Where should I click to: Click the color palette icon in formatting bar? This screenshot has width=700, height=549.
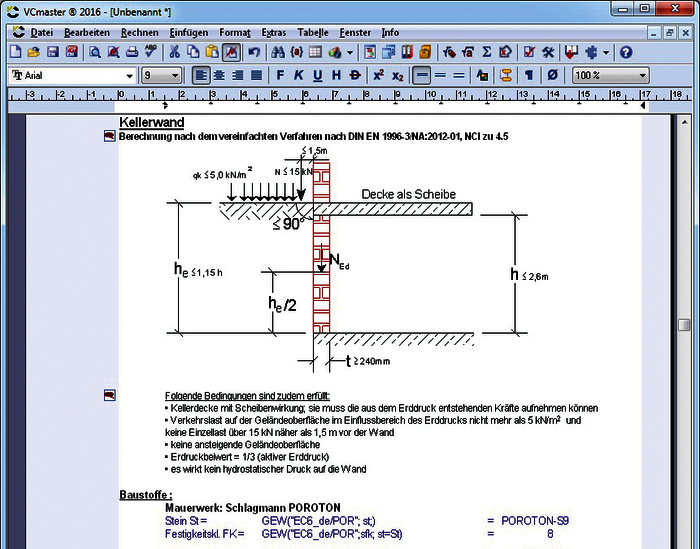(482, 75)
